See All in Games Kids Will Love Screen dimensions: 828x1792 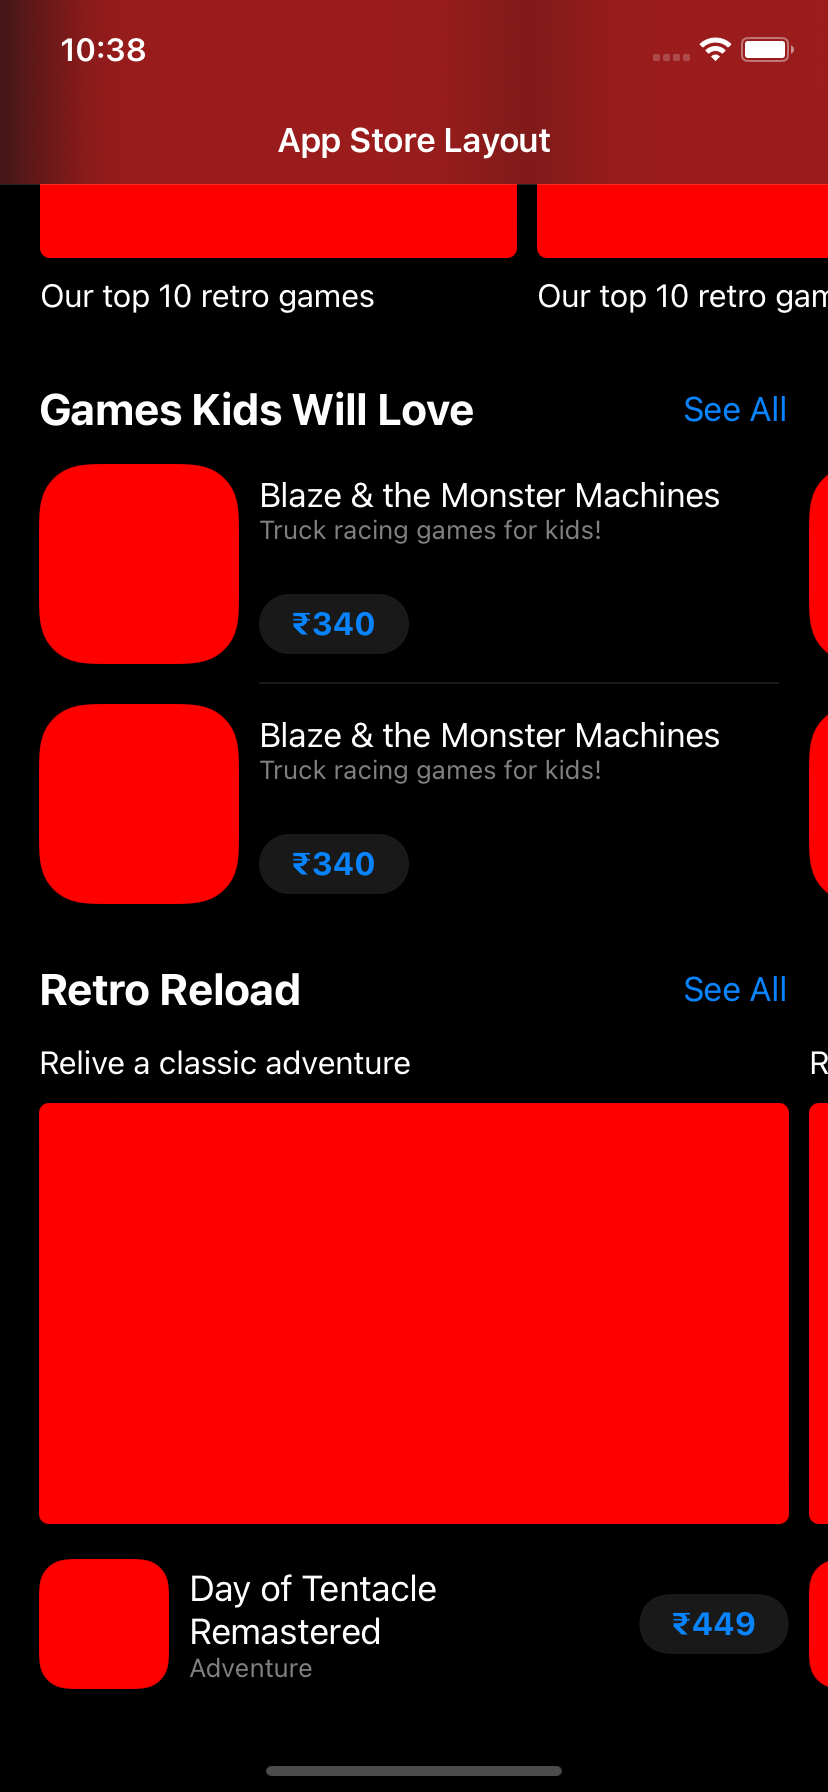pos(735,410)
